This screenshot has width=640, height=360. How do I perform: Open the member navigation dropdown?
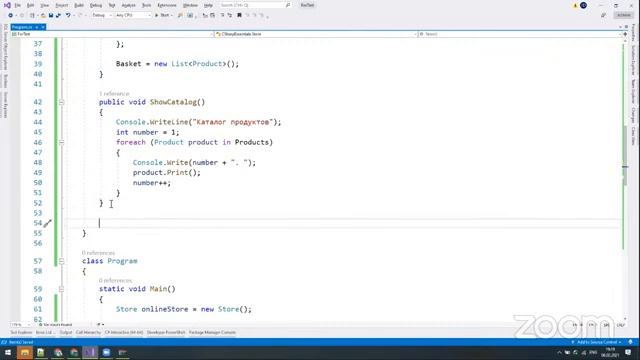pos(520,34)
